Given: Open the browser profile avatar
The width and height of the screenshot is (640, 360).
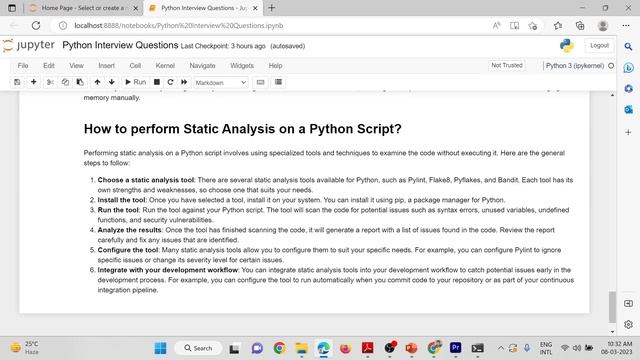Looking at the screenshot, I should point(603,26).
